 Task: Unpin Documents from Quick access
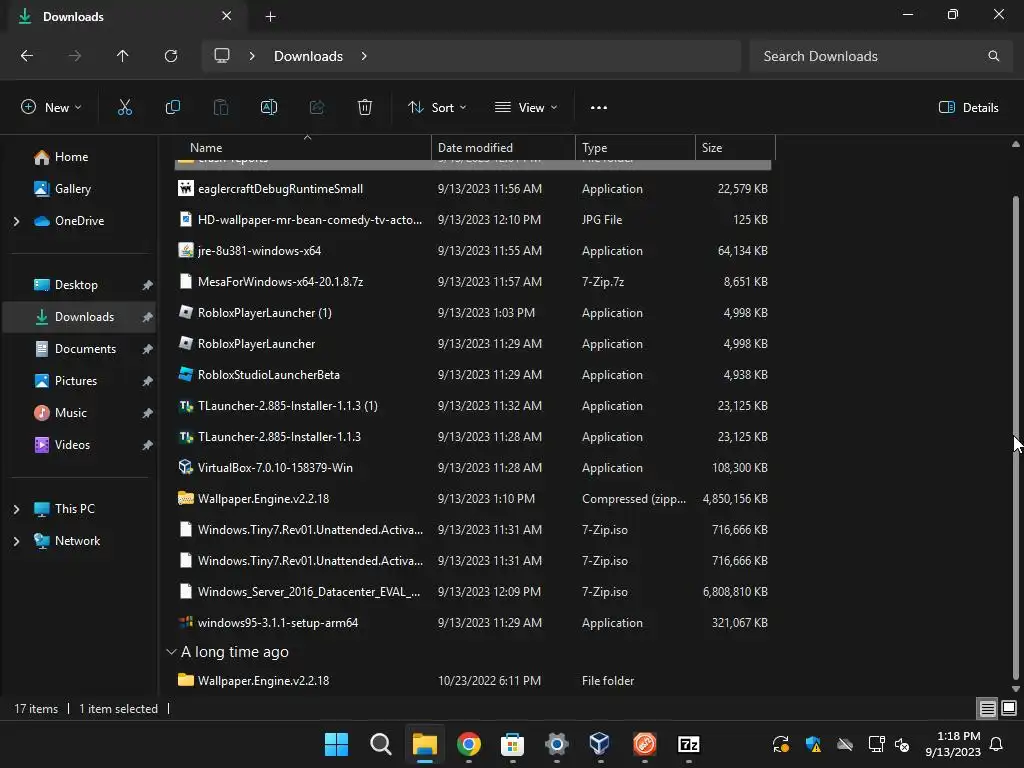[x=148, y=349]
